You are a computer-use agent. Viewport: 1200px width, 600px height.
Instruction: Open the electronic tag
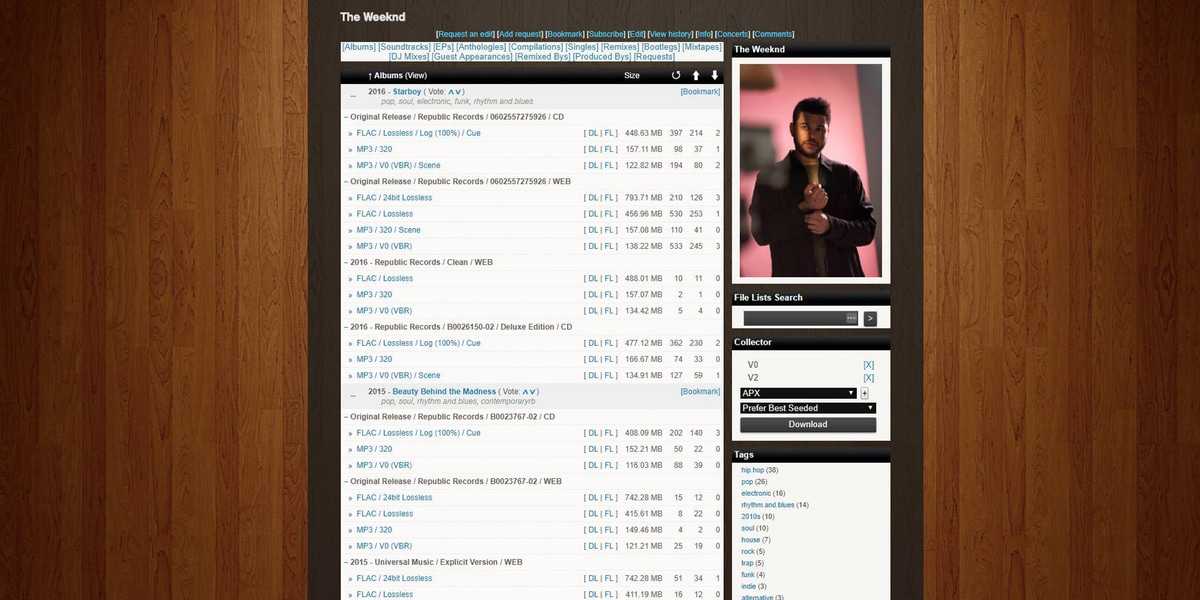[756, 494]
